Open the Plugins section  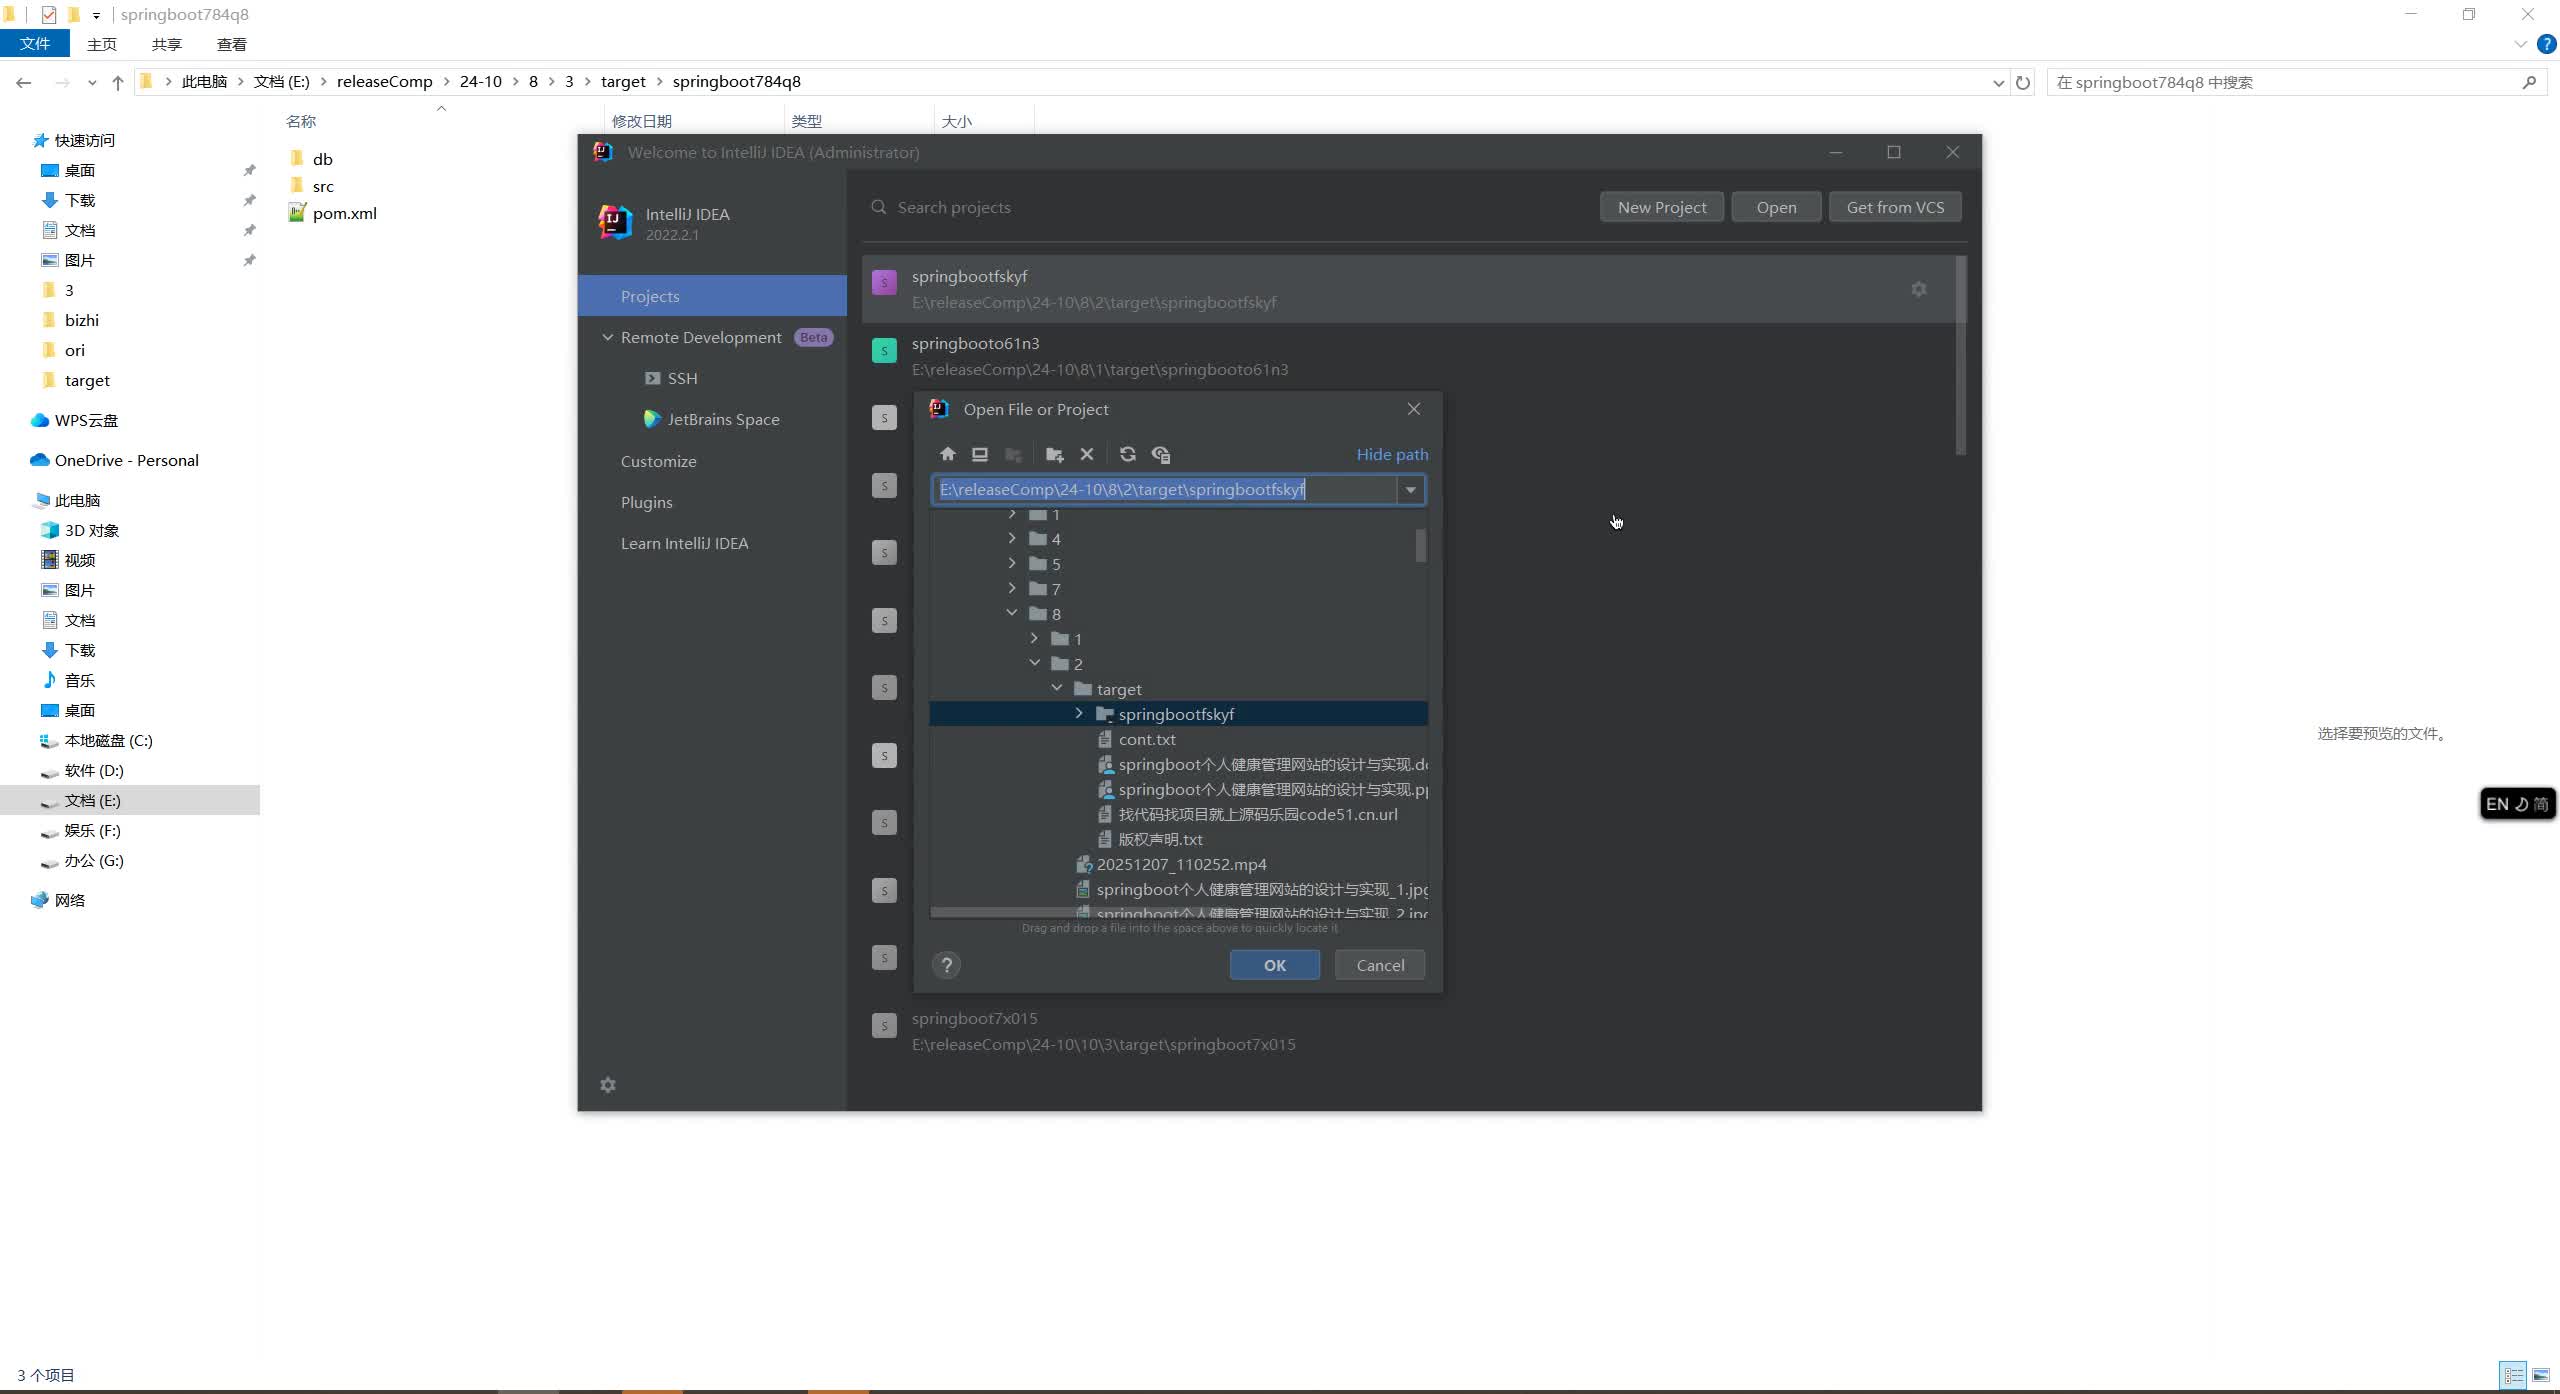click(646, 502)
